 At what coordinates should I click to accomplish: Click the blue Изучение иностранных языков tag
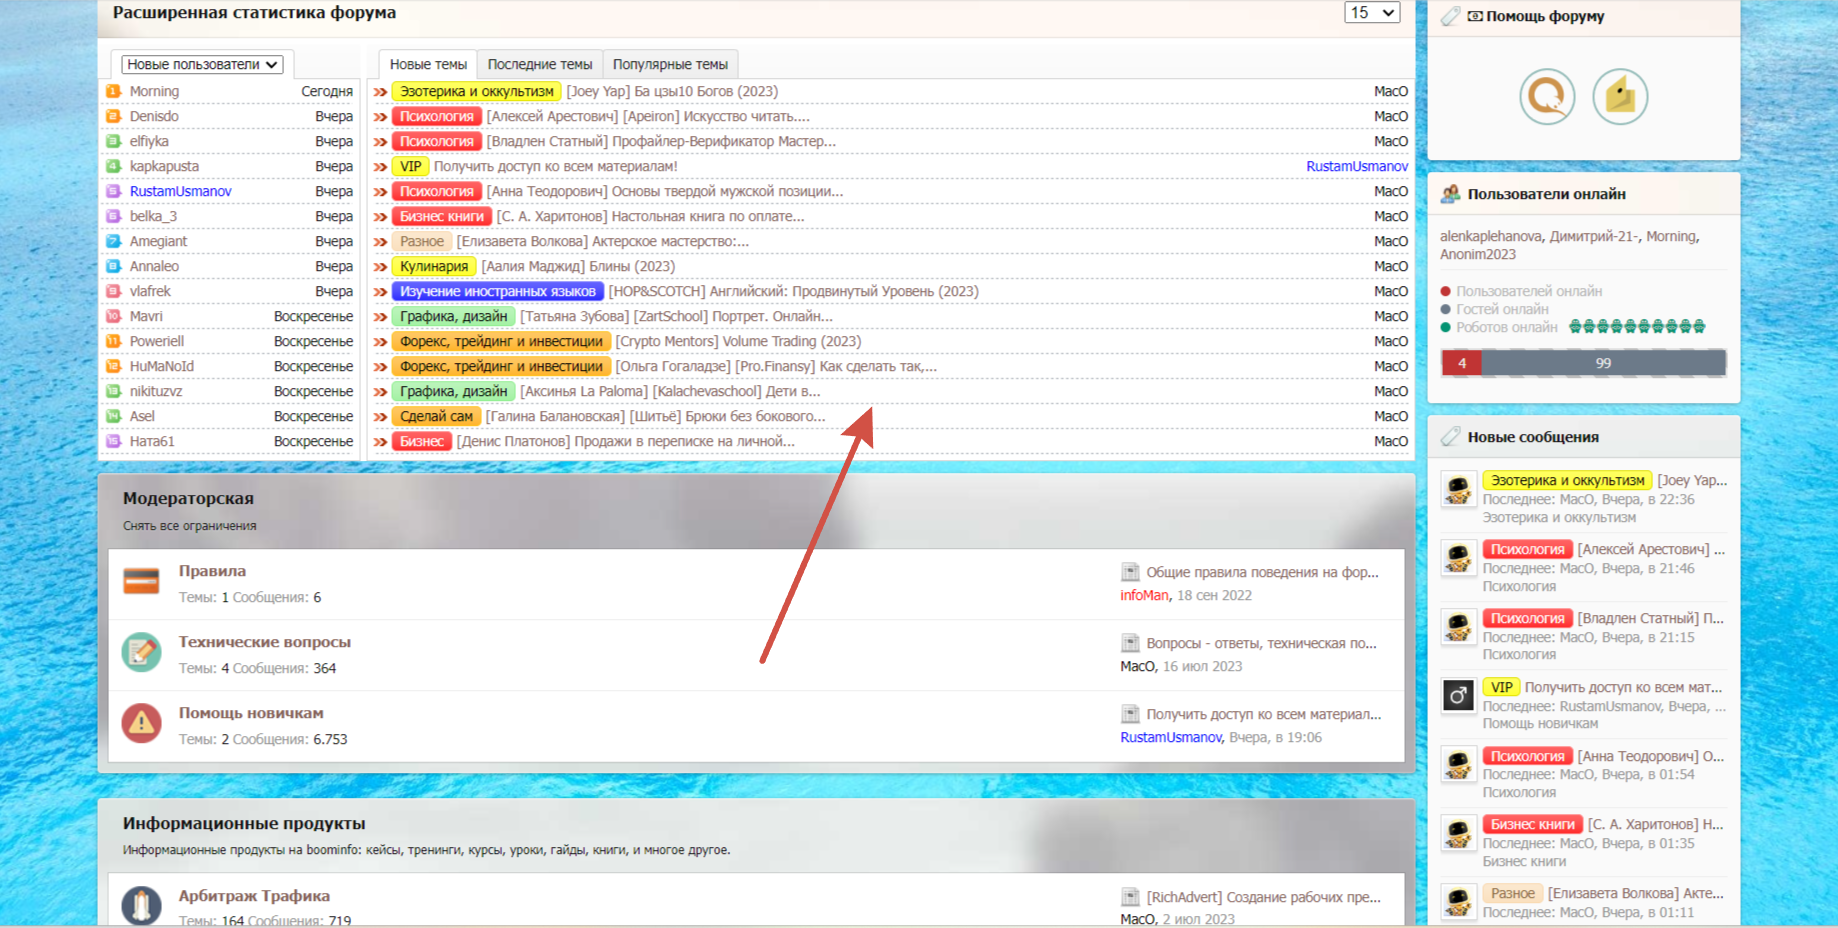click(498, 291)
